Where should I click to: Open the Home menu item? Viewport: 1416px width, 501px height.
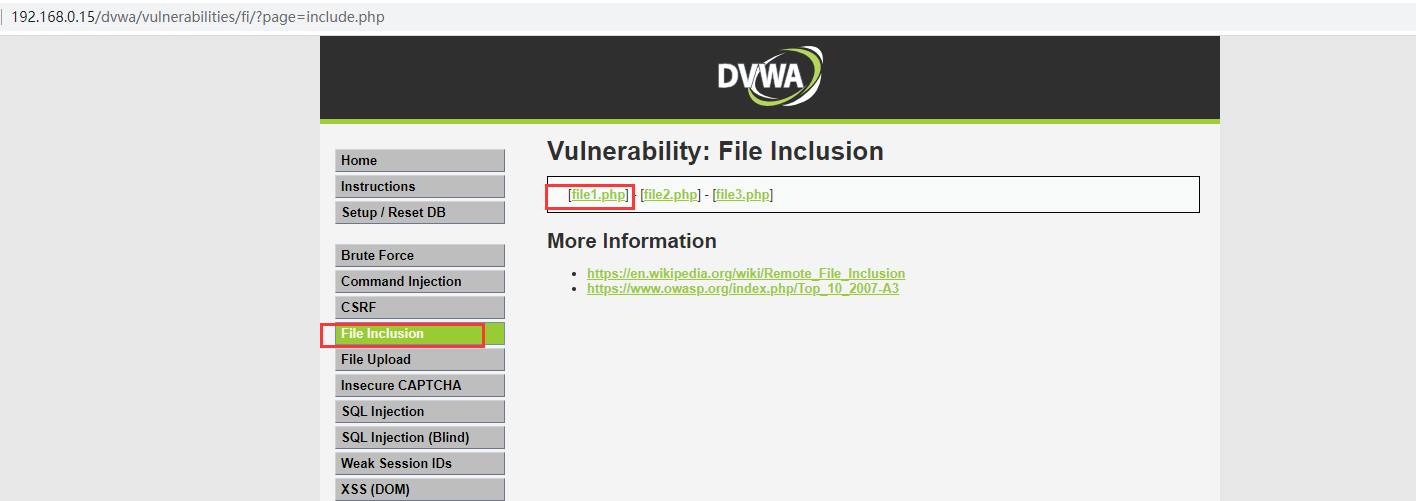point(419,161)
